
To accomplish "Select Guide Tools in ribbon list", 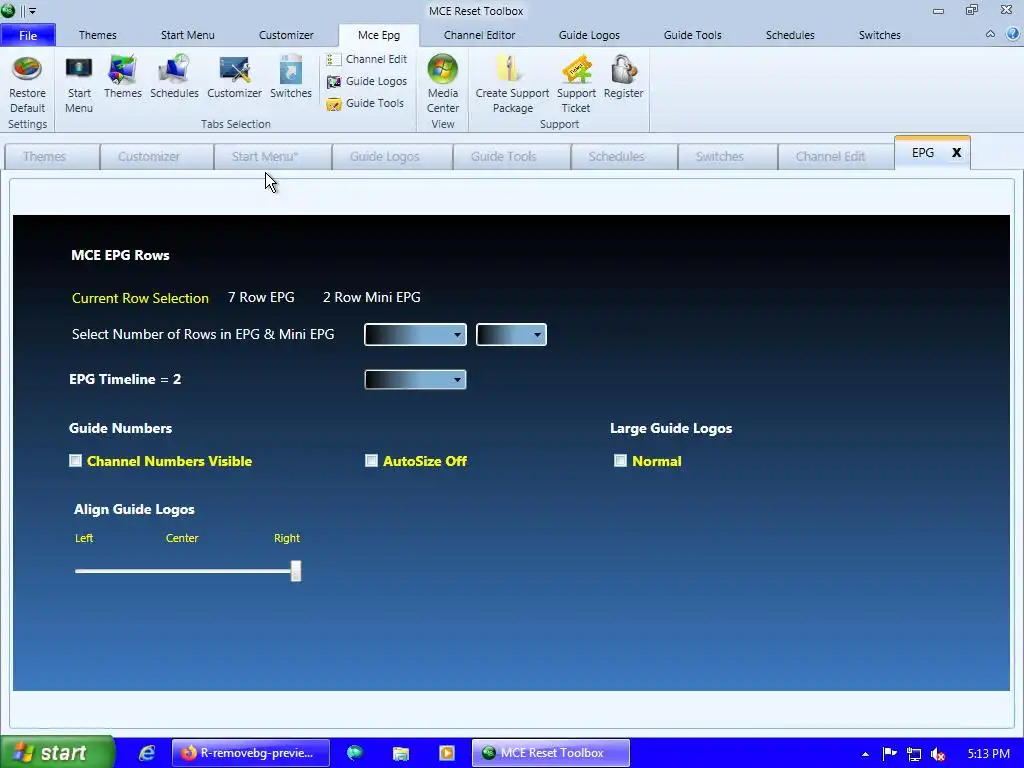I will point(365,103).
